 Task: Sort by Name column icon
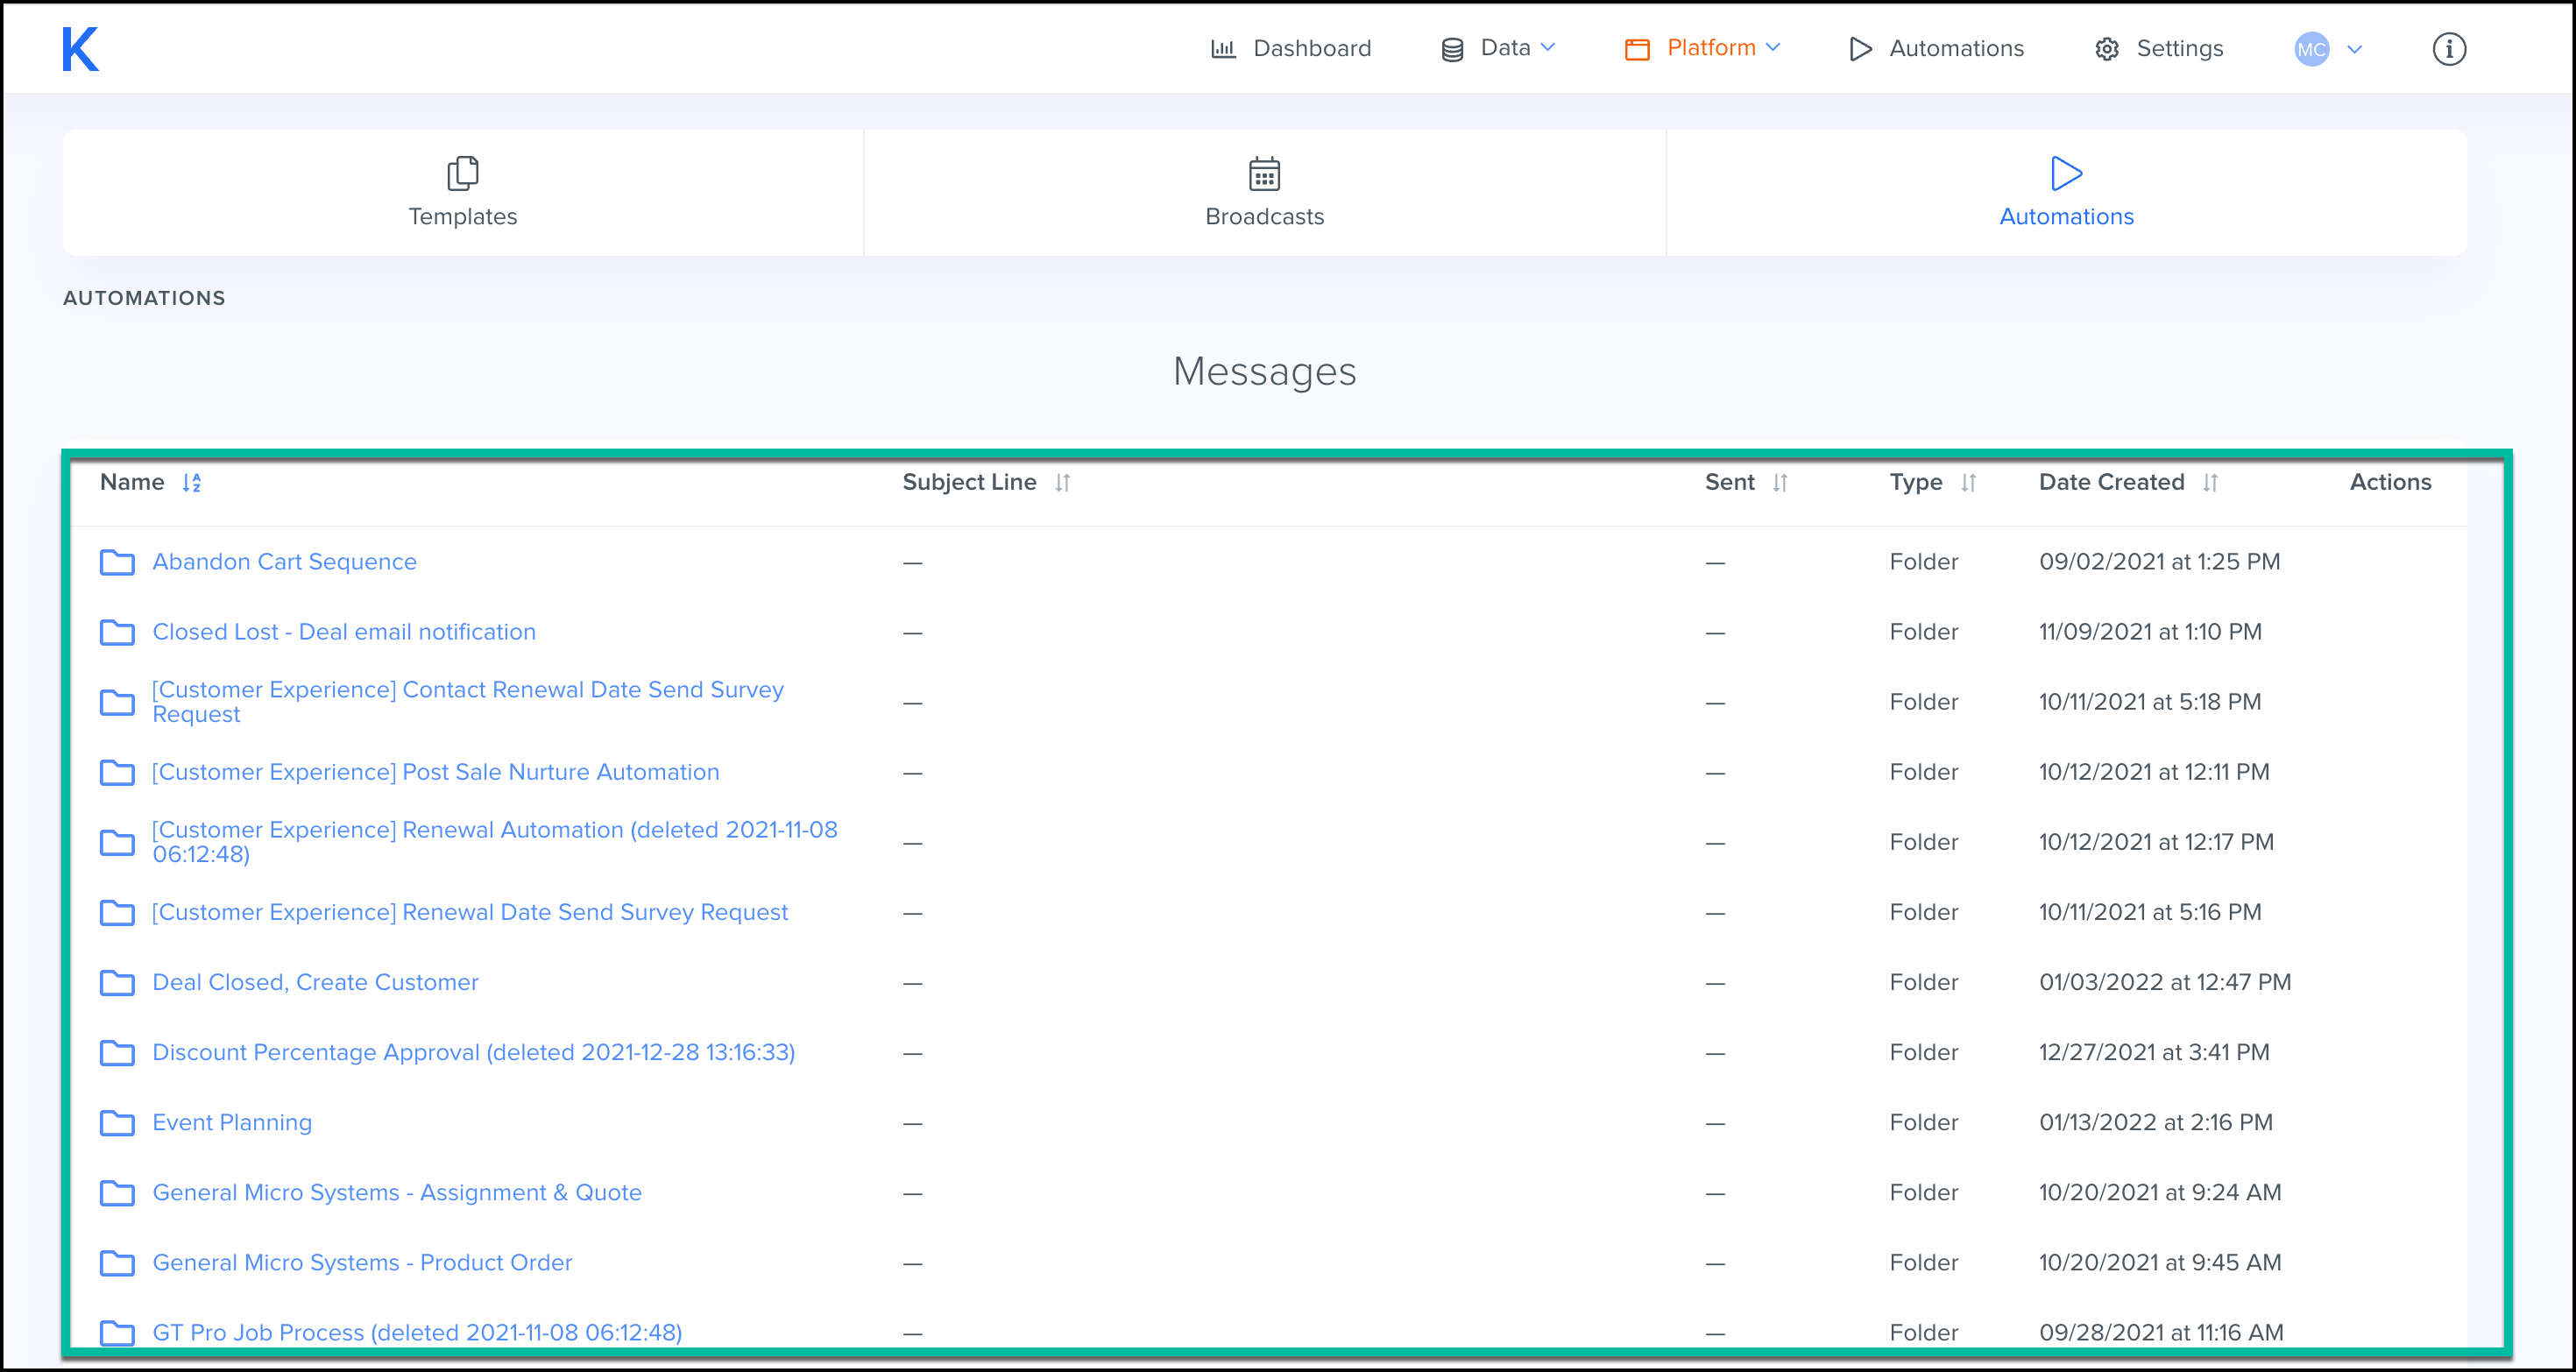192,483
